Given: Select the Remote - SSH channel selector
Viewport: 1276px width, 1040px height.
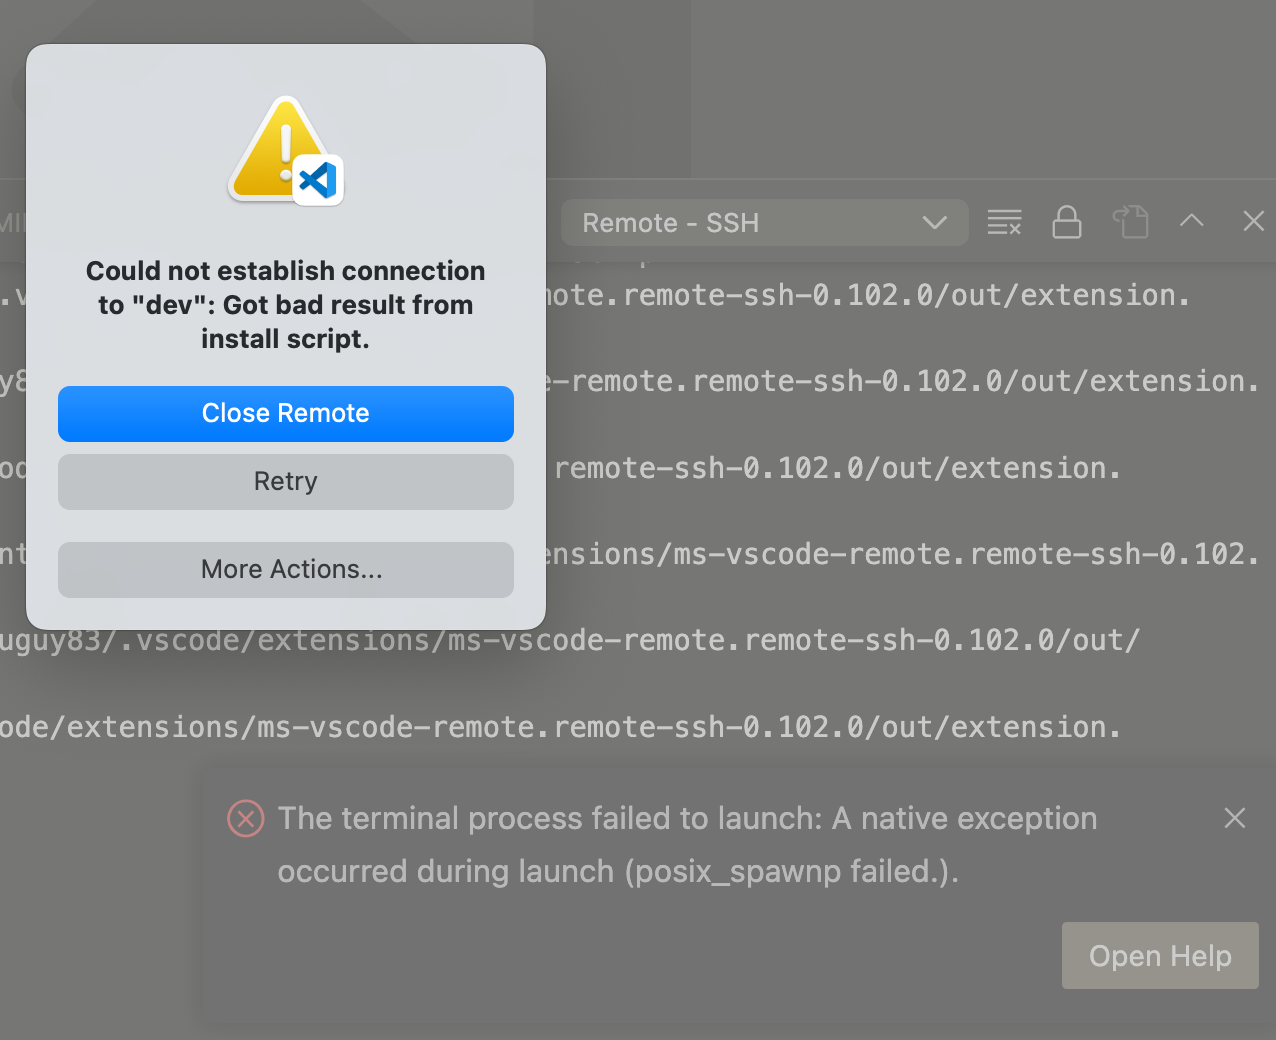Looking at the screenshot, I should 766,222.
